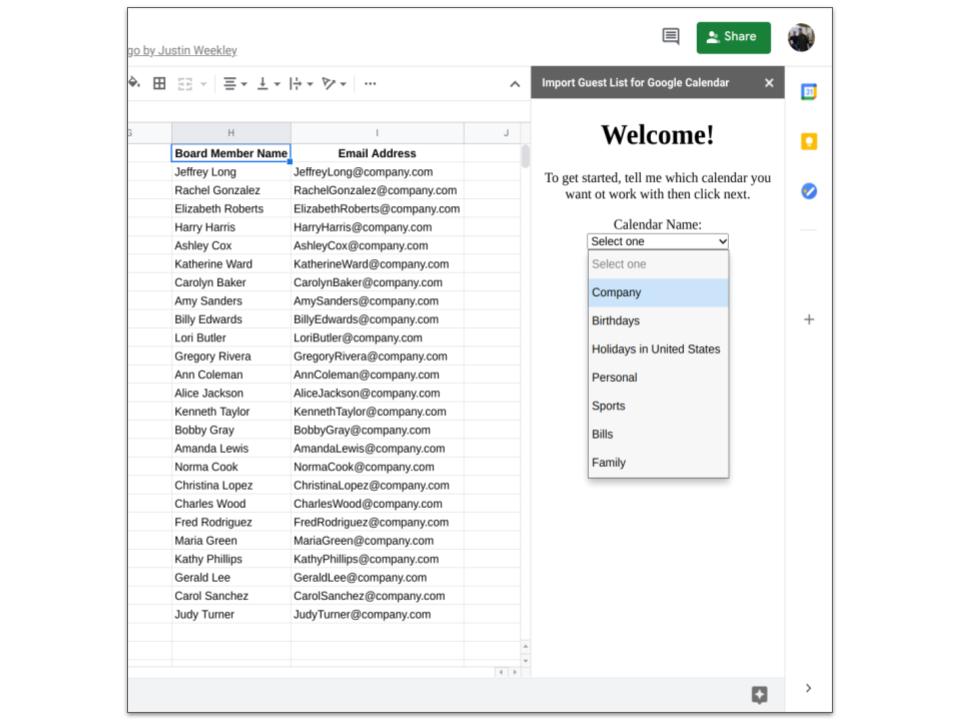
Task: Select FredRodriguez@company.com email cell
Action: coord(377,522)
